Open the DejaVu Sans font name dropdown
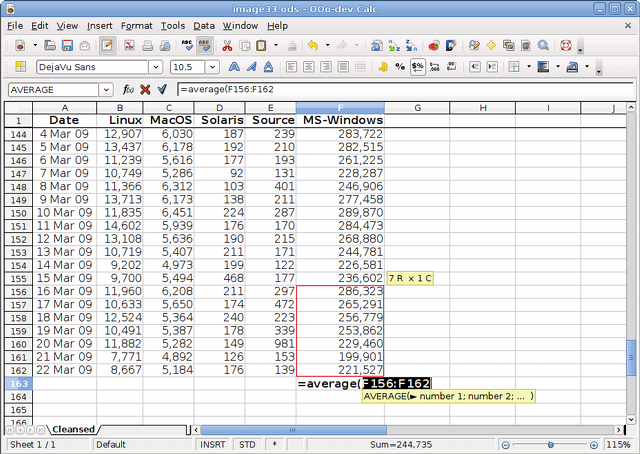This screenshot has width=640, height=454. pos(155,67)
